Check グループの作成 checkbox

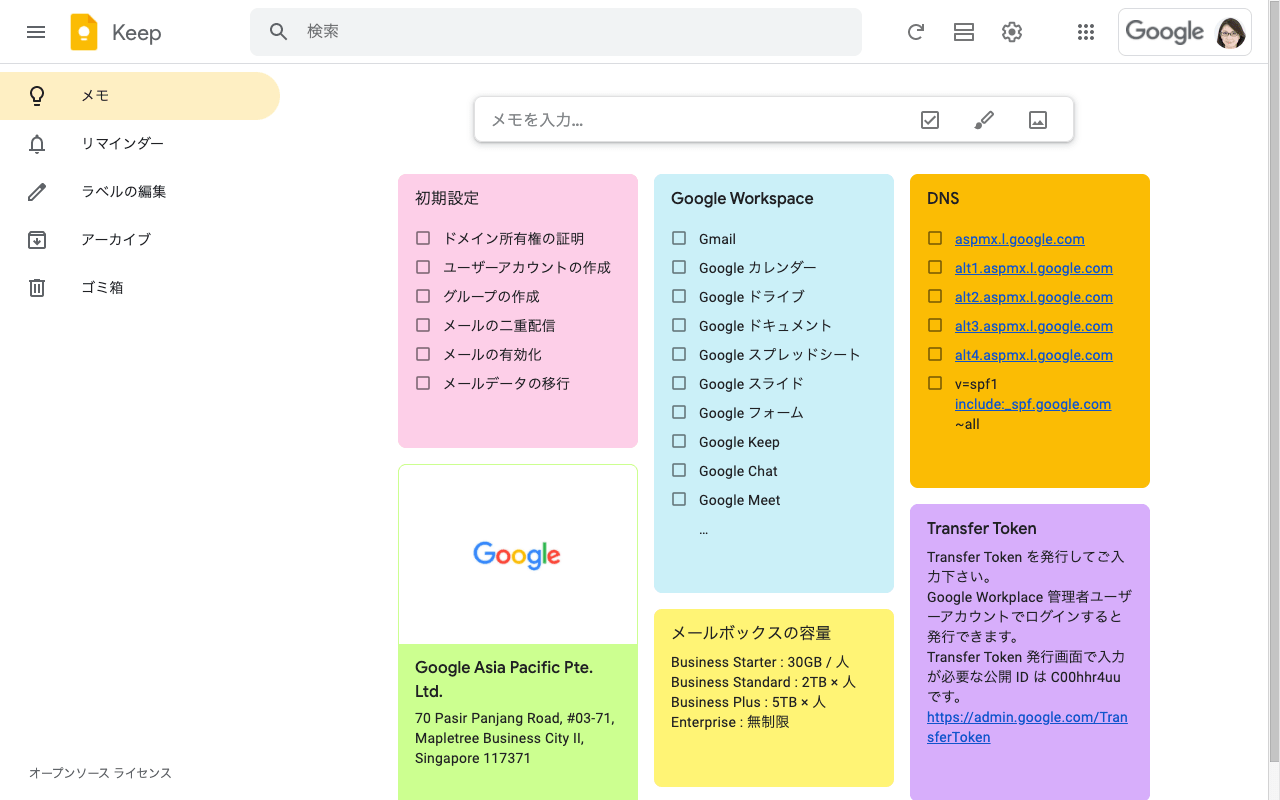click(423, 296)
